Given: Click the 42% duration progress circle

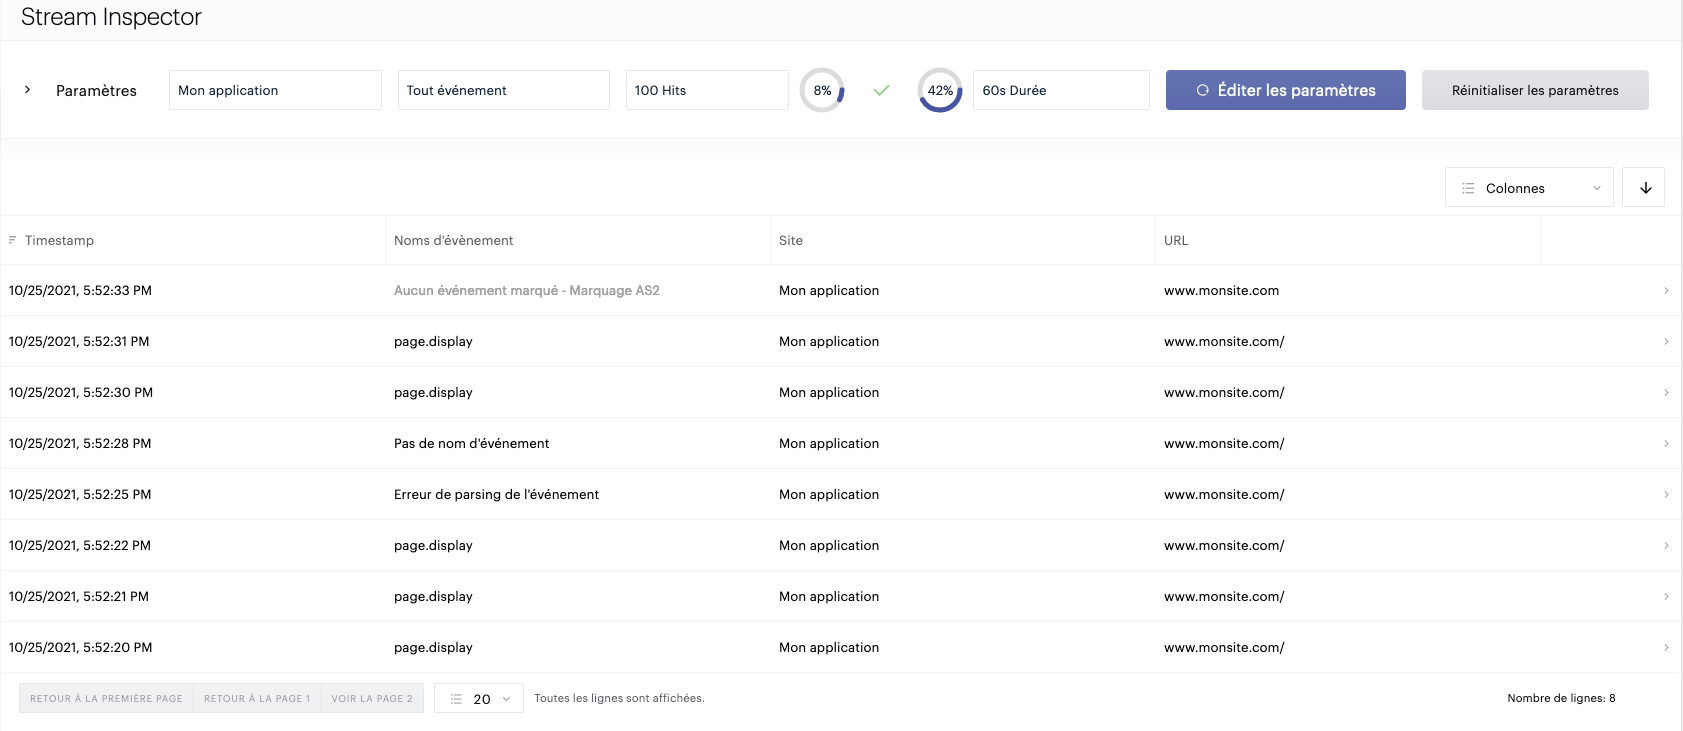Looking at the screenshot, I should coord(940,90).
